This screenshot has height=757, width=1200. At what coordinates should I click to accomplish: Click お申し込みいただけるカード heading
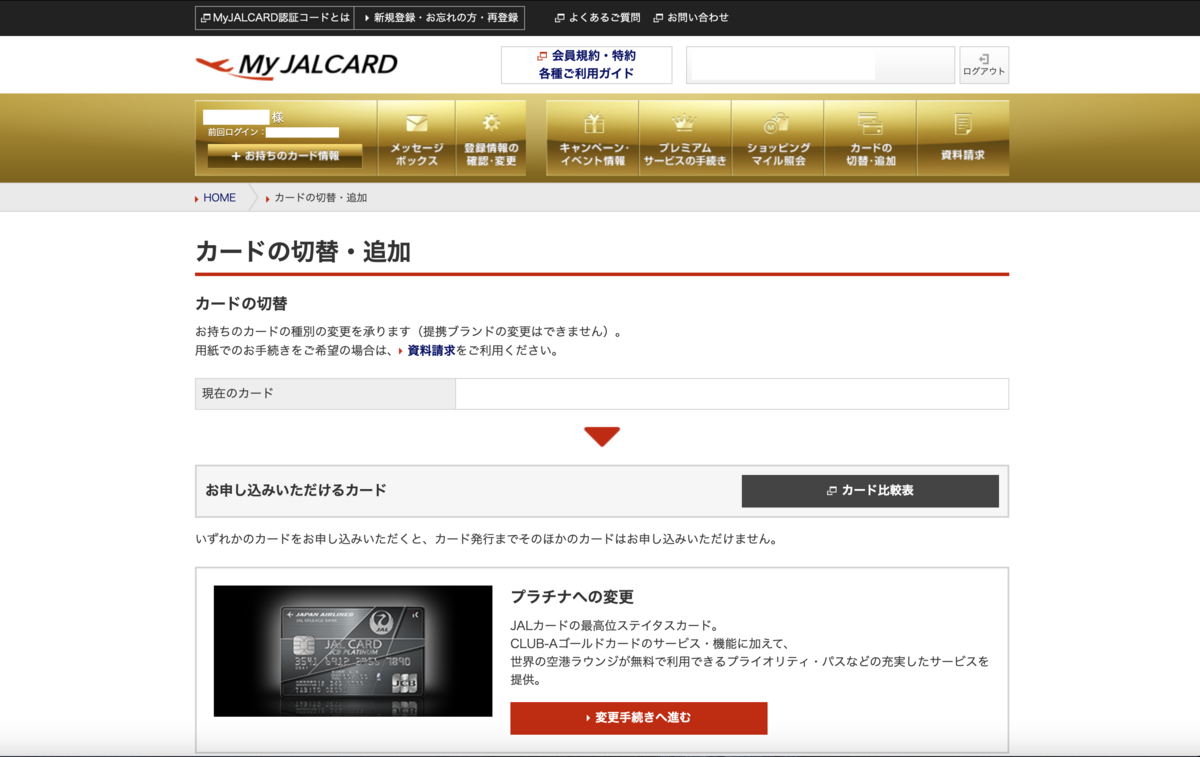[296, 490]
